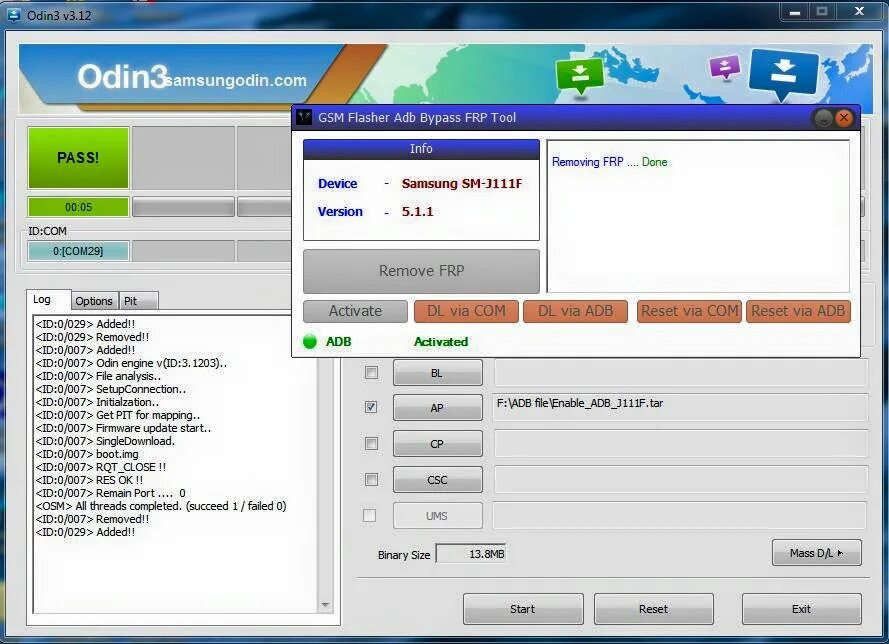Tick the CP checkbox
Screen dimensions: 889x644
[x=371, y=443]
